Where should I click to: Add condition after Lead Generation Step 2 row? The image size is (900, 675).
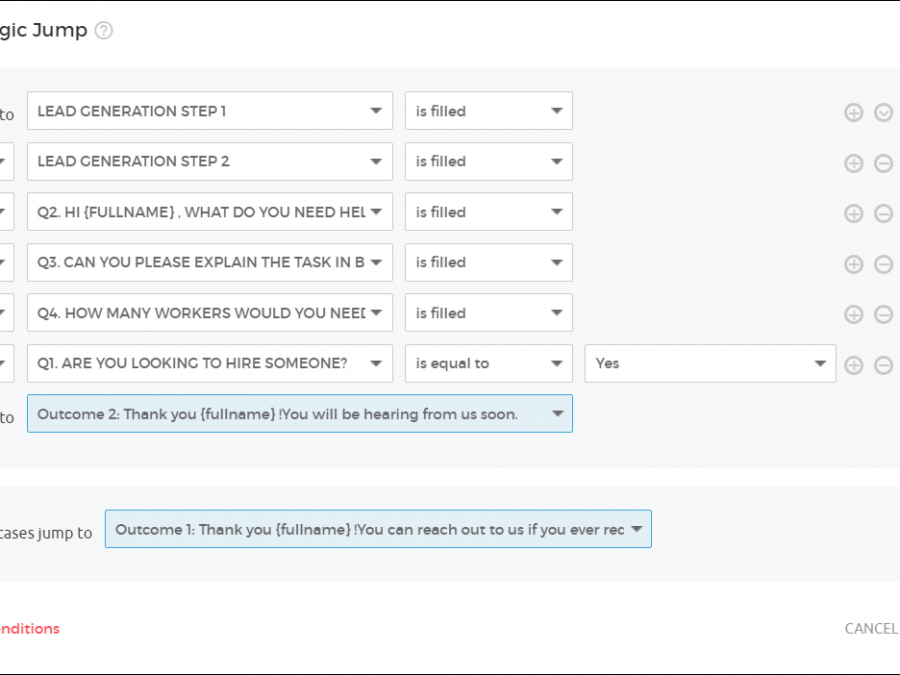click(853, 163)
